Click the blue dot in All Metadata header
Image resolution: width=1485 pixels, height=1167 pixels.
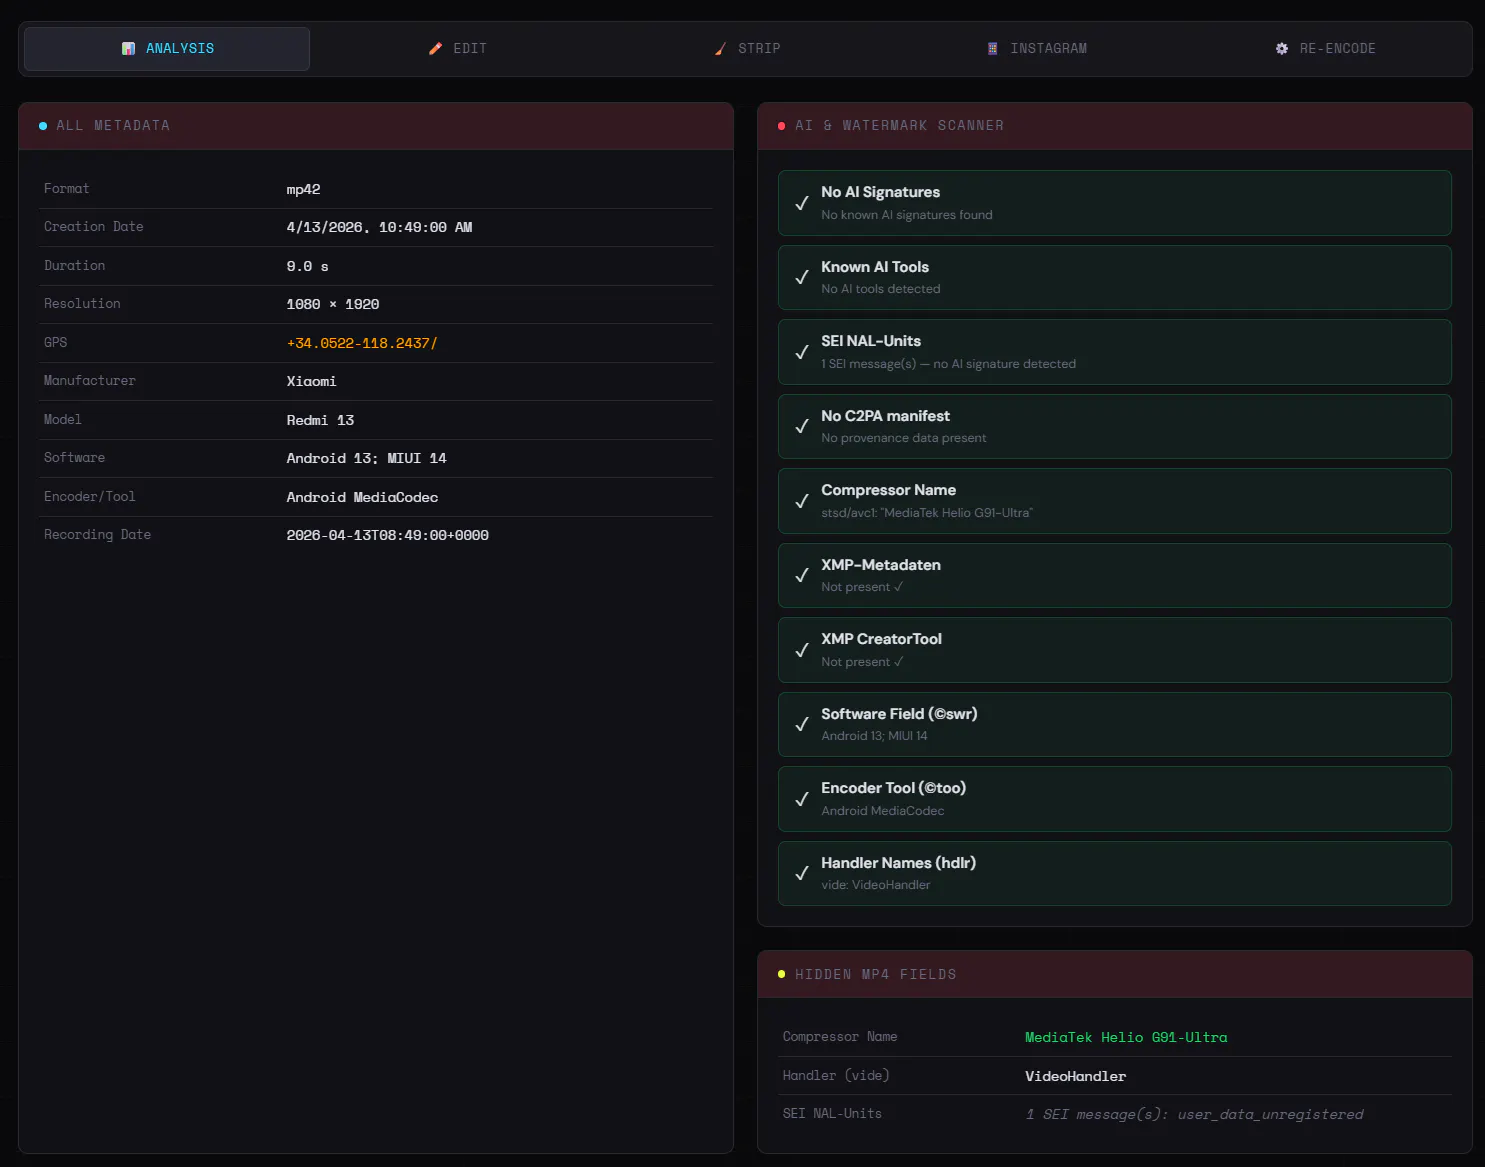coord(43,126)
